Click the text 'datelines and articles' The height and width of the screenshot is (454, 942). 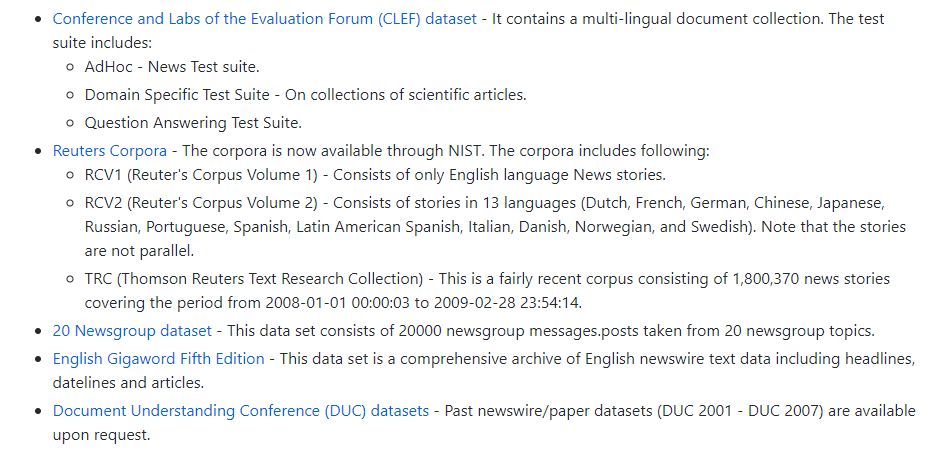pos(129,383)
